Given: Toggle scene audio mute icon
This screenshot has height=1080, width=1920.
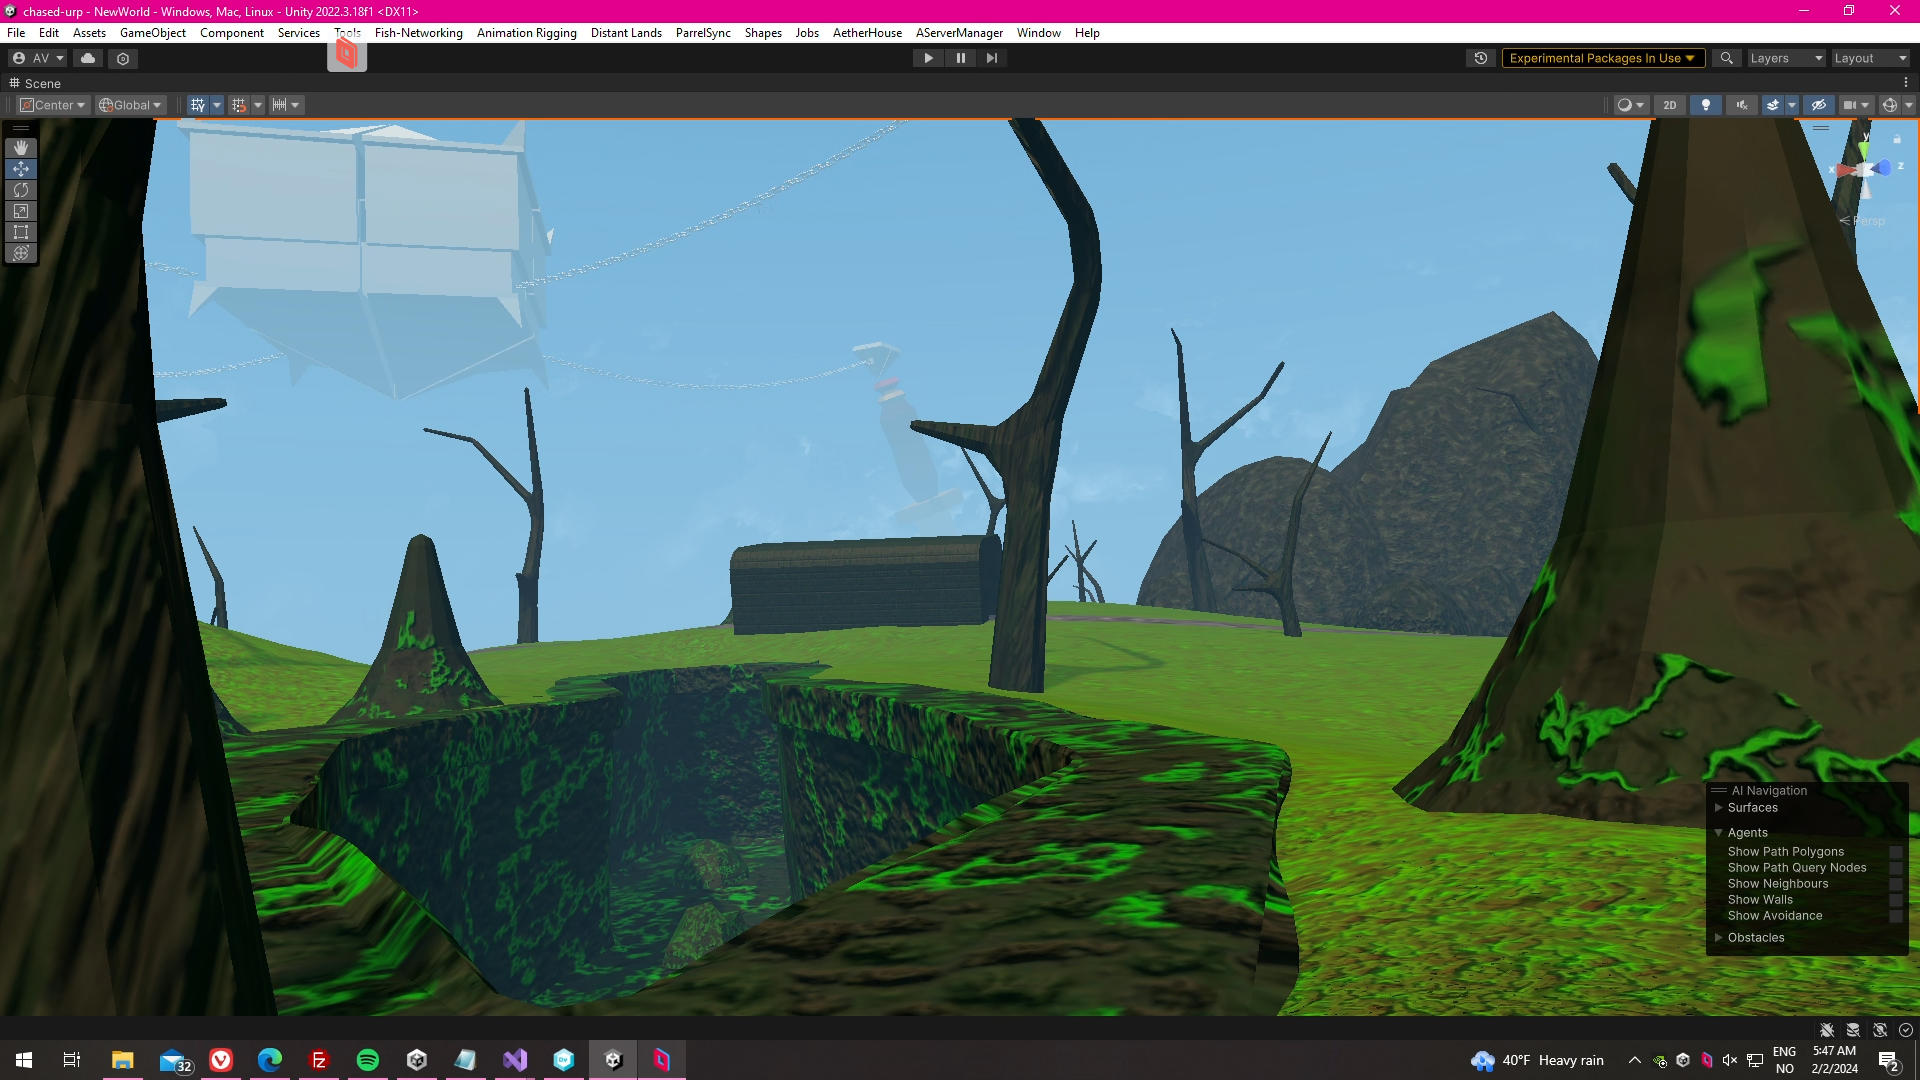Looking at the screenshot, I should 1742,105.
